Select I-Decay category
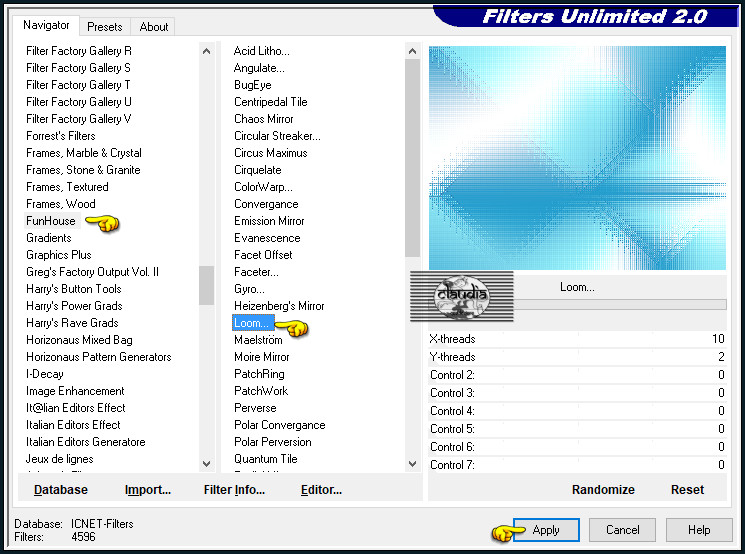The width and height of the screenshot is (745, 554). click(x=45, y=374)
